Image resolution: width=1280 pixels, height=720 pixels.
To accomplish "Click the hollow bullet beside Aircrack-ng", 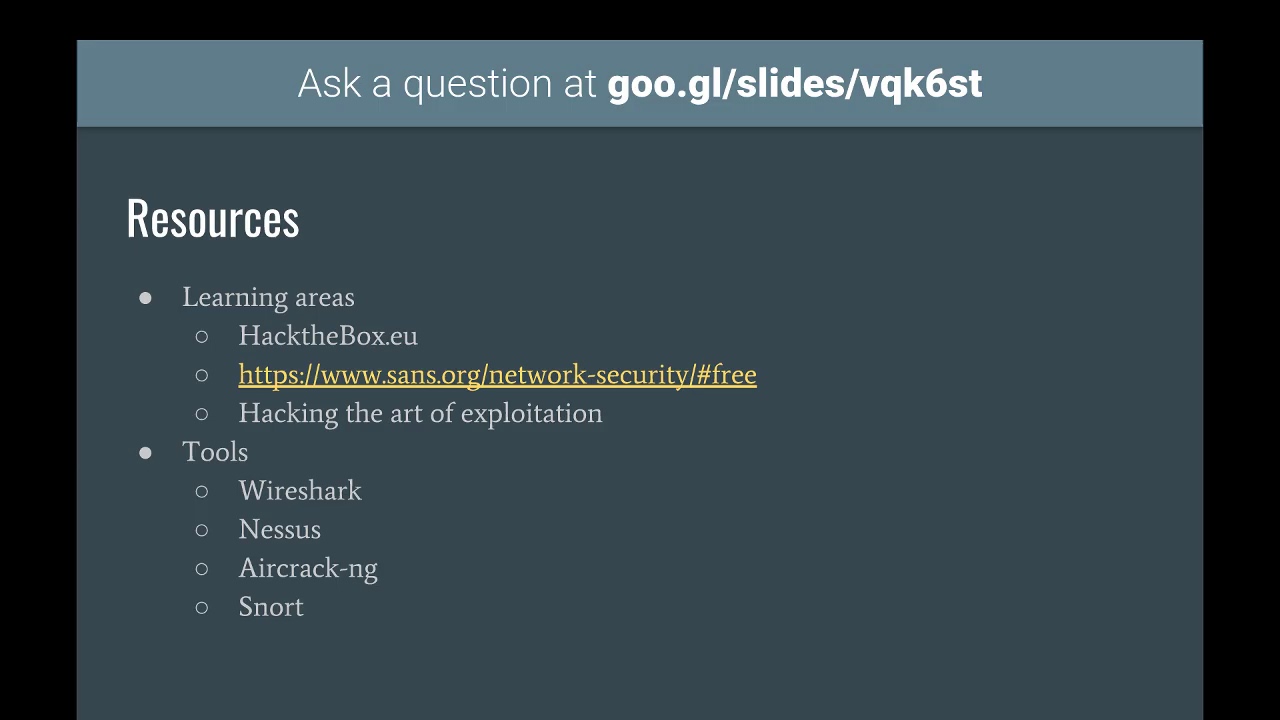I will pos(202,569).
